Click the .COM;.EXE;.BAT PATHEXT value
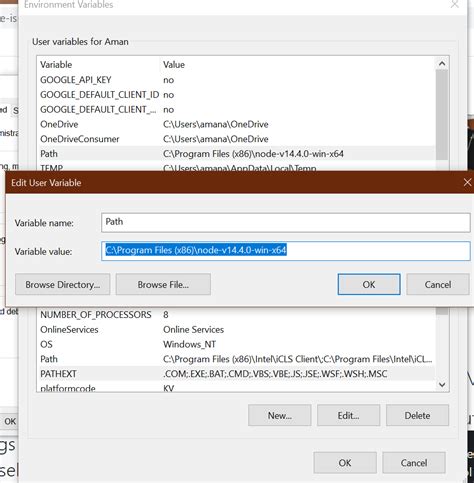This screenshot has width=474, height=483. (275, 374)
